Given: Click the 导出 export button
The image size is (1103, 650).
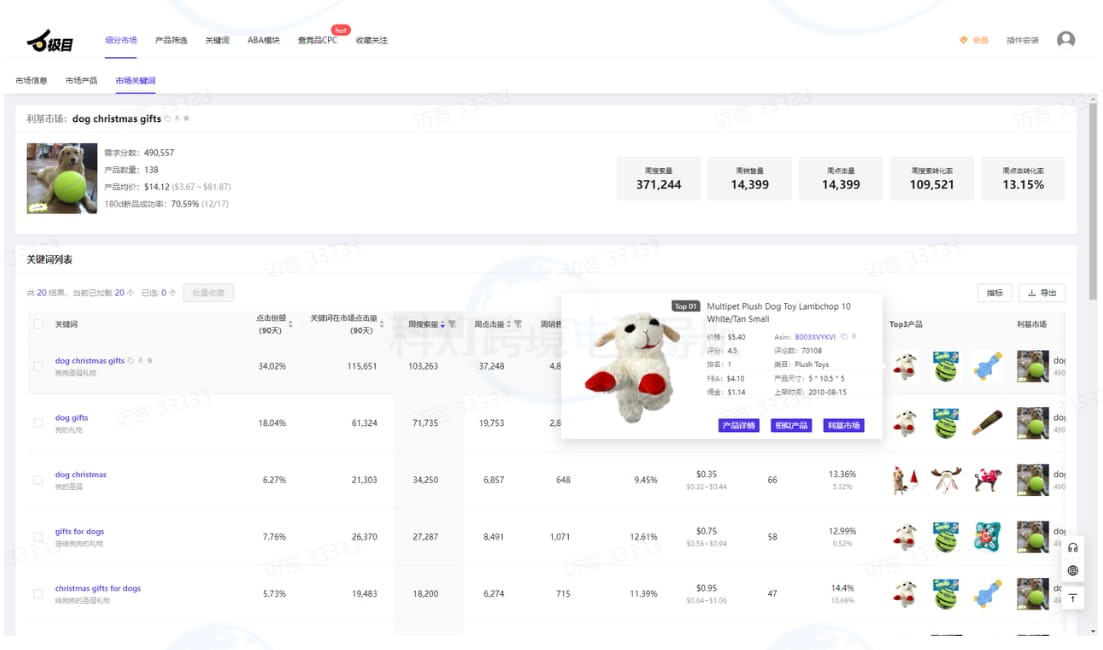Looking at the screenshot, I should [1041, 293].
